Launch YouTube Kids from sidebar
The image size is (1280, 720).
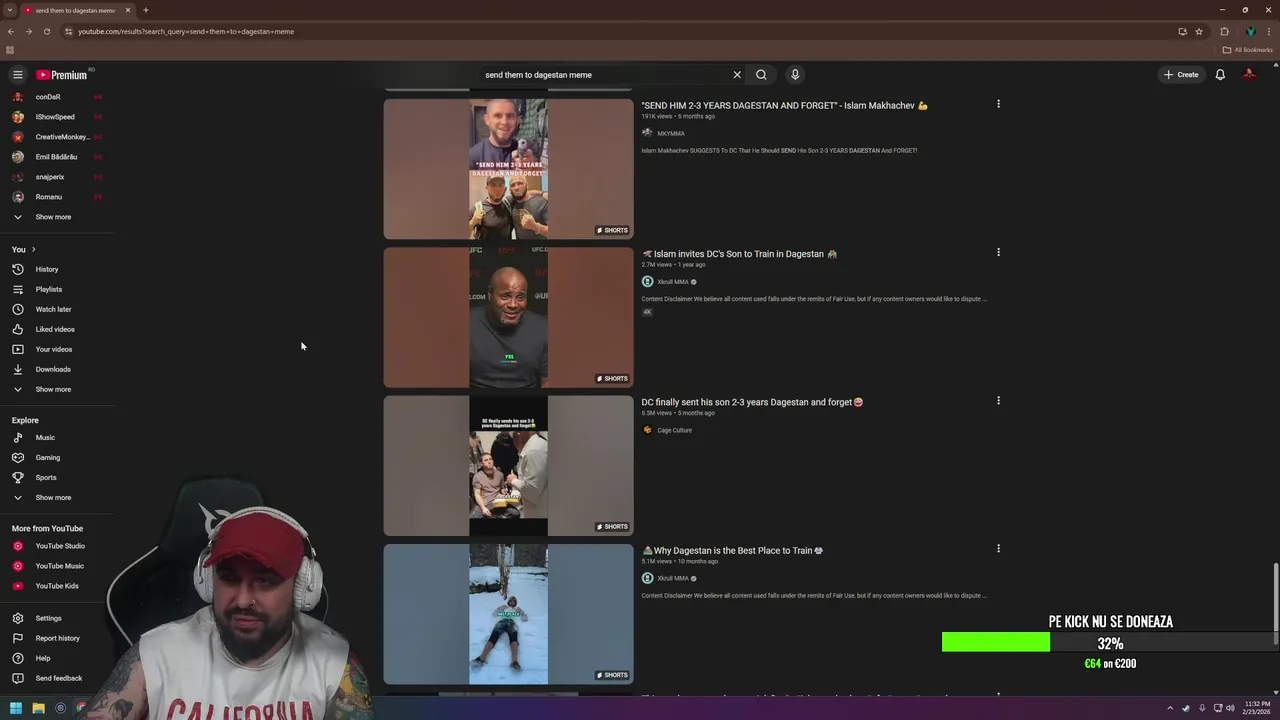[57, 586]
